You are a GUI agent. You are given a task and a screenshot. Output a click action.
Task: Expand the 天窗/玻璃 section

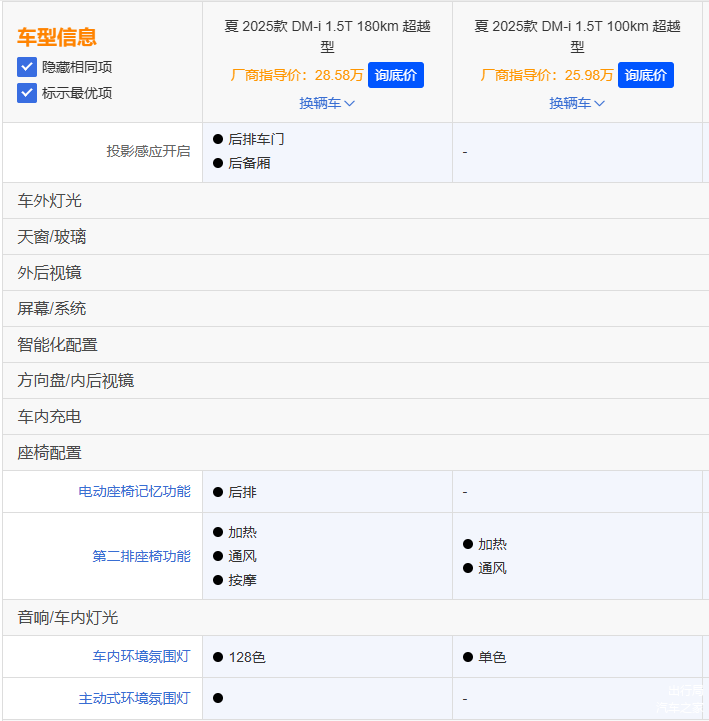(x=52, y=237)
